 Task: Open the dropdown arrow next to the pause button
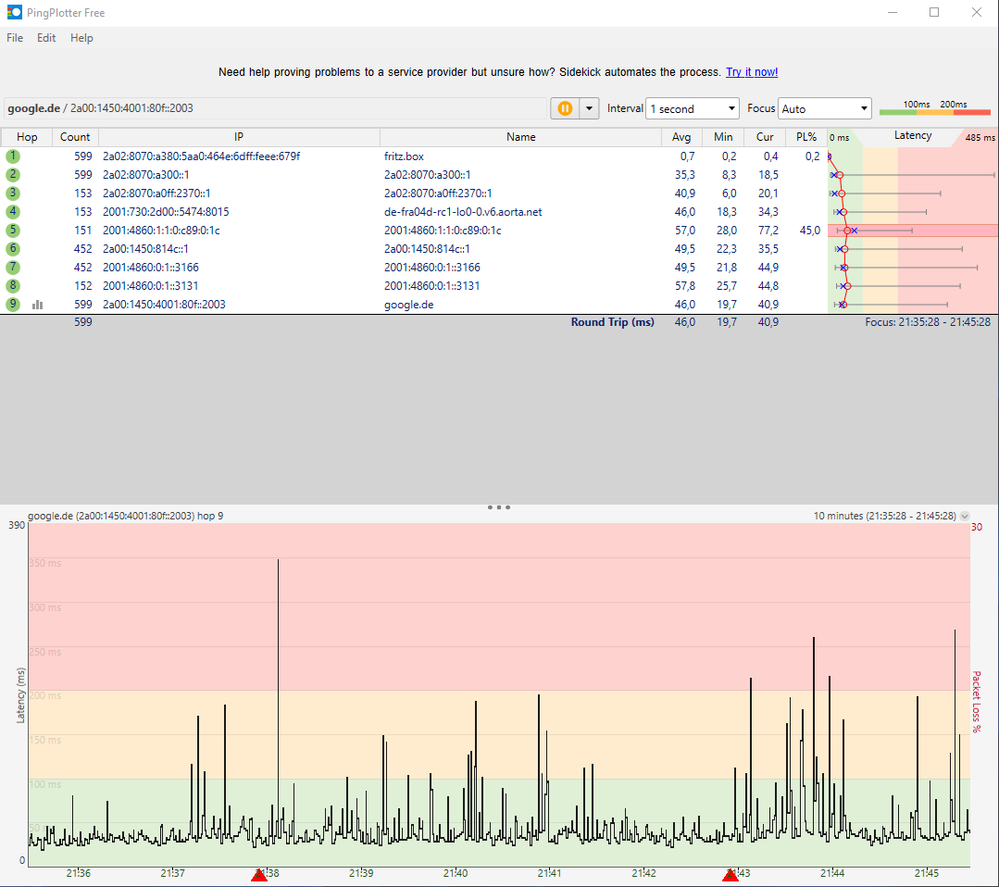[x=589, y=108]
